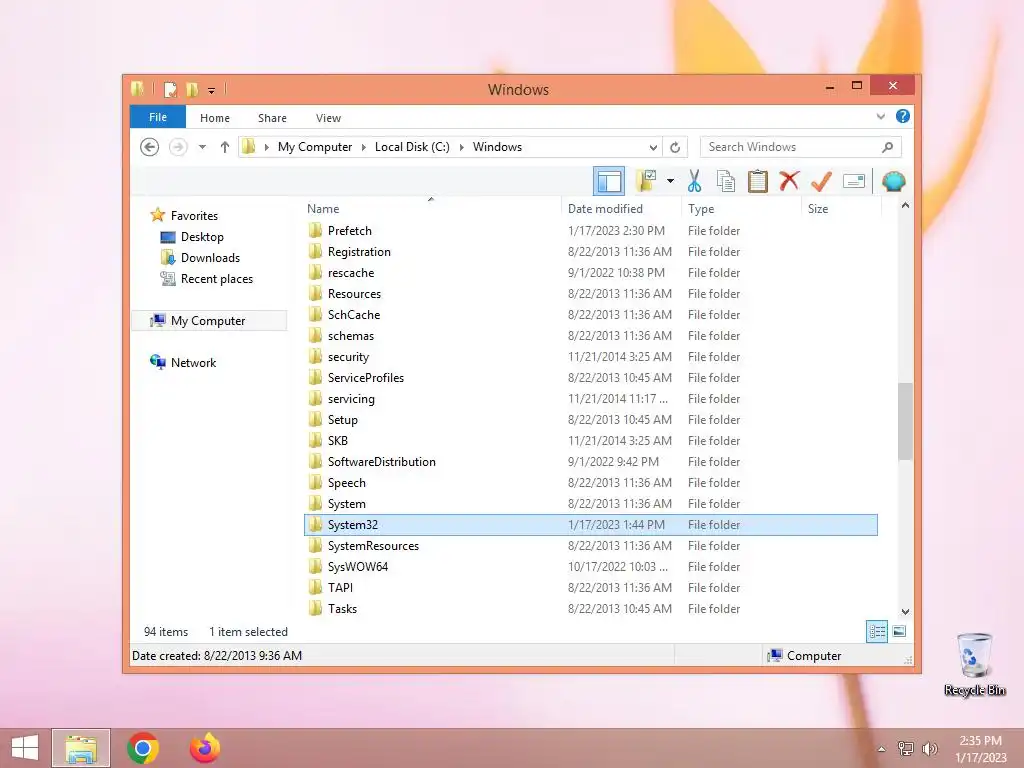Image resolution: width=1024 pixels, height=768 pixels.
Task: Open the File menu tab
Action: 158,117
